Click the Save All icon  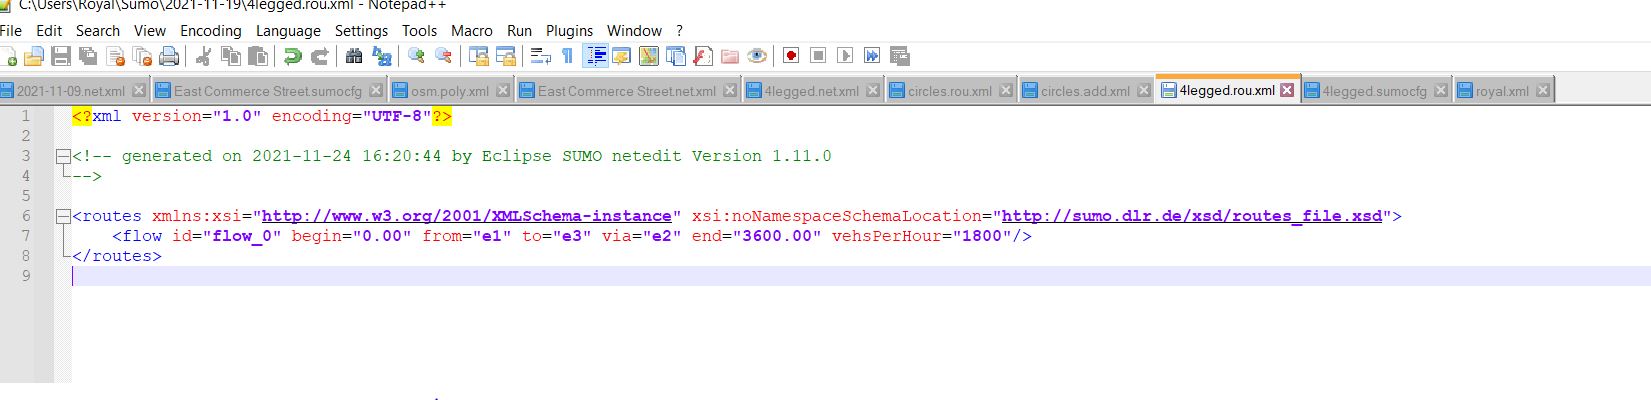(88, 56)
